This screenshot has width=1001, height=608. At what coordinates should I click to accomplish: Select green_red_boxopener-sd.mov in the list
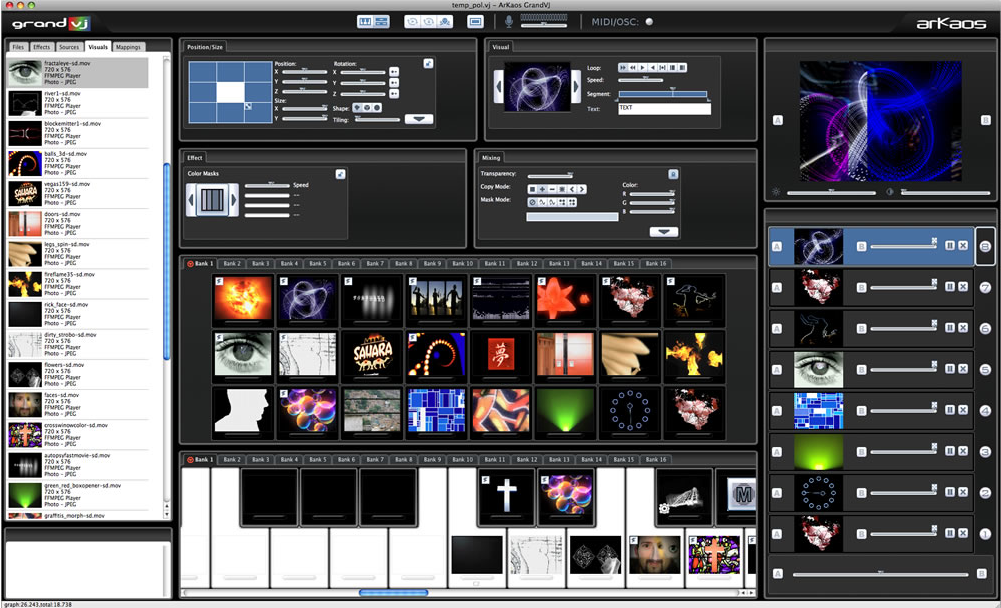coord(78,495)
